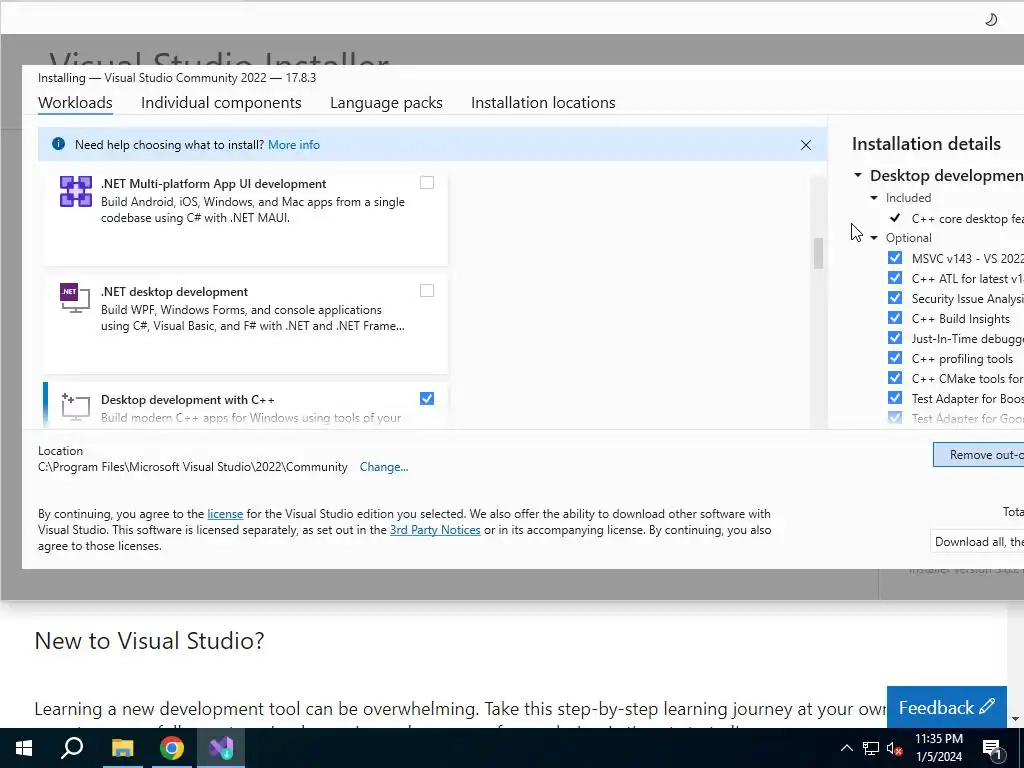Click the workloads list scrollbar thumb
1024x768 pixels.
coord(818,253)
